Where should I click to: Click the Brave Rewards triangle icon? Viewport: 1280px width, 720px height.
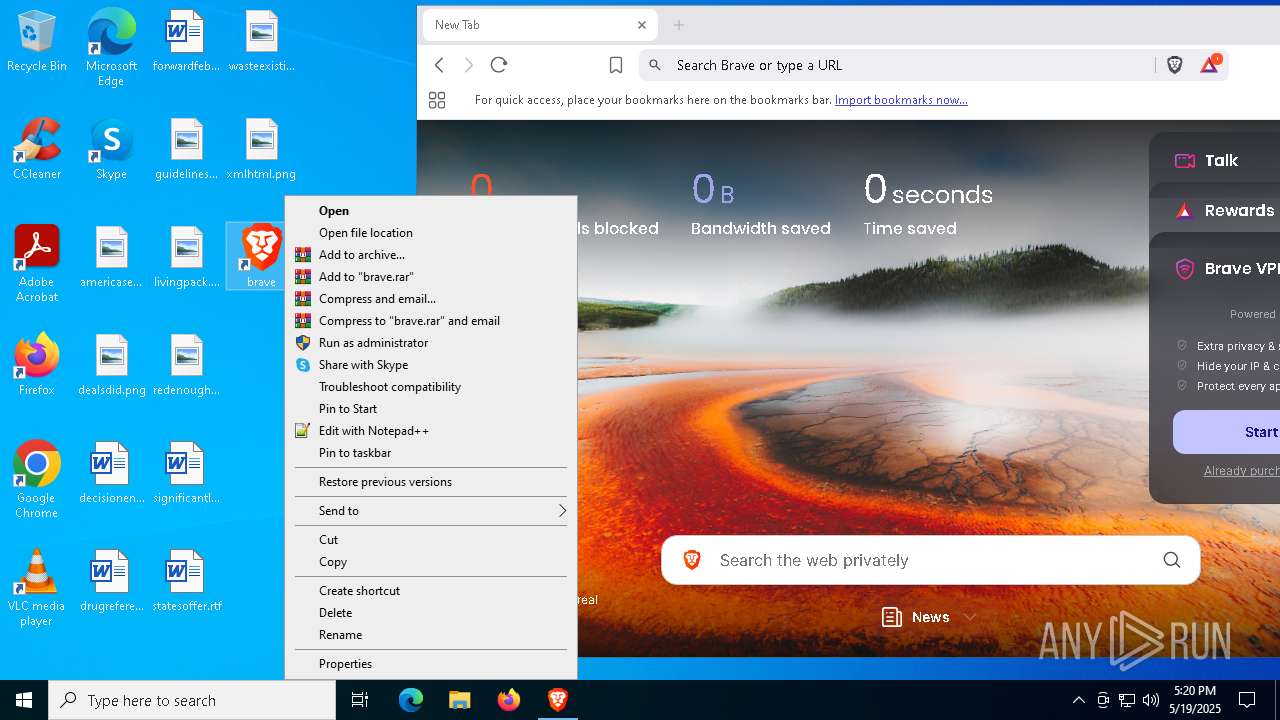[x=1209, y=65]
